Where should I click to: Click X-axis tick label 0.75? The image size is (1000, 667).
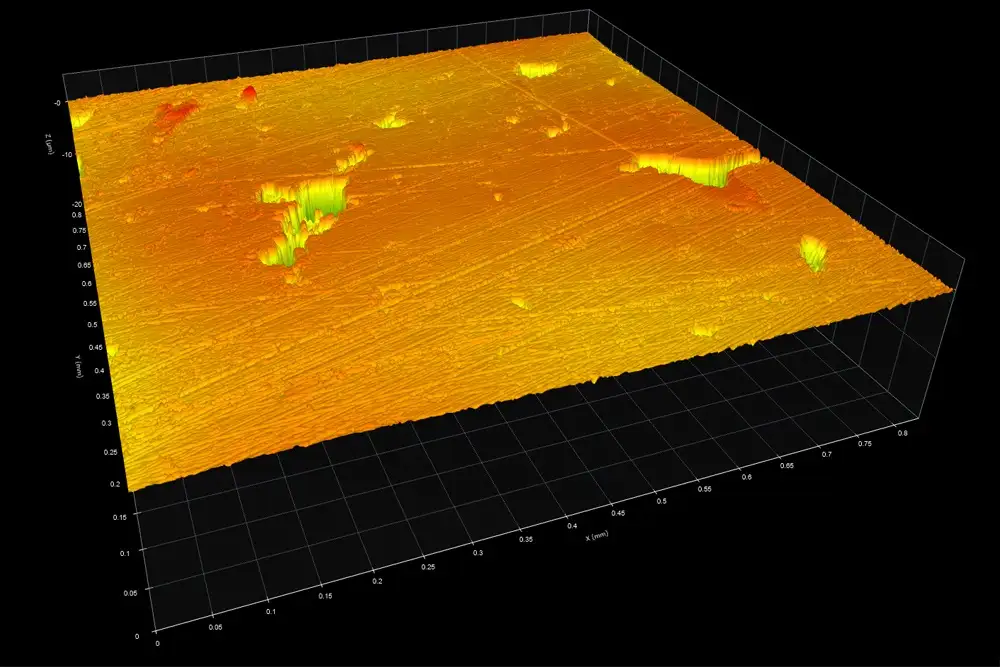865,444
